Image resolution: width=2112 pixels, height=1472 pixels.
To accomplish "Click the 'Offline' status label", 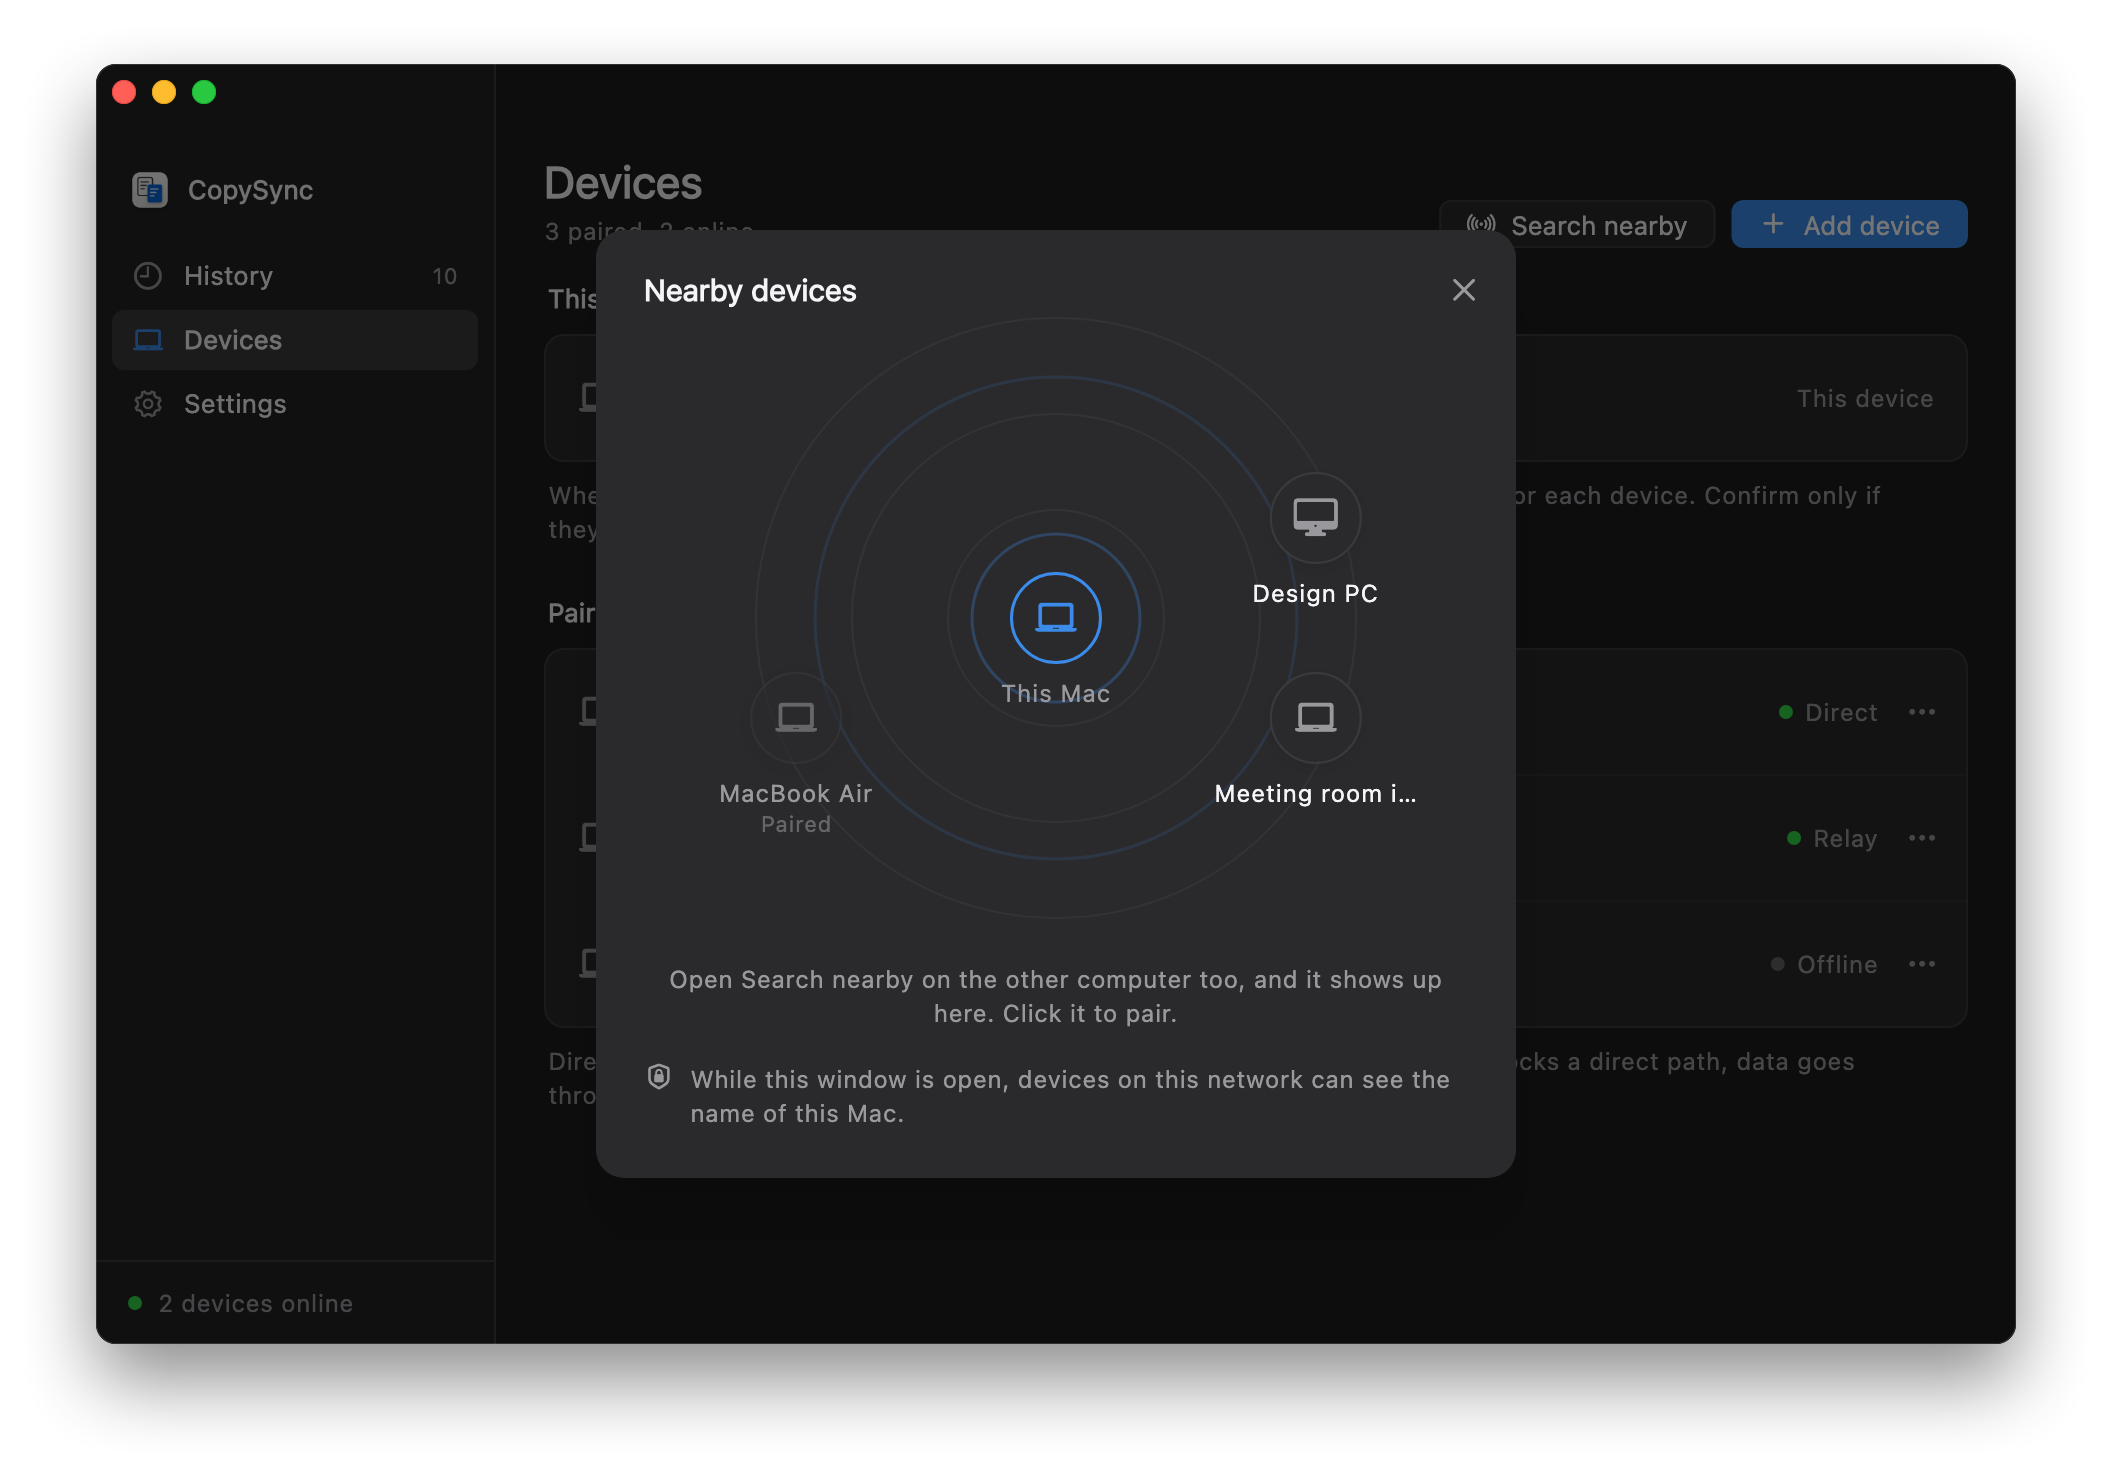I will [x=1837, y=964].
